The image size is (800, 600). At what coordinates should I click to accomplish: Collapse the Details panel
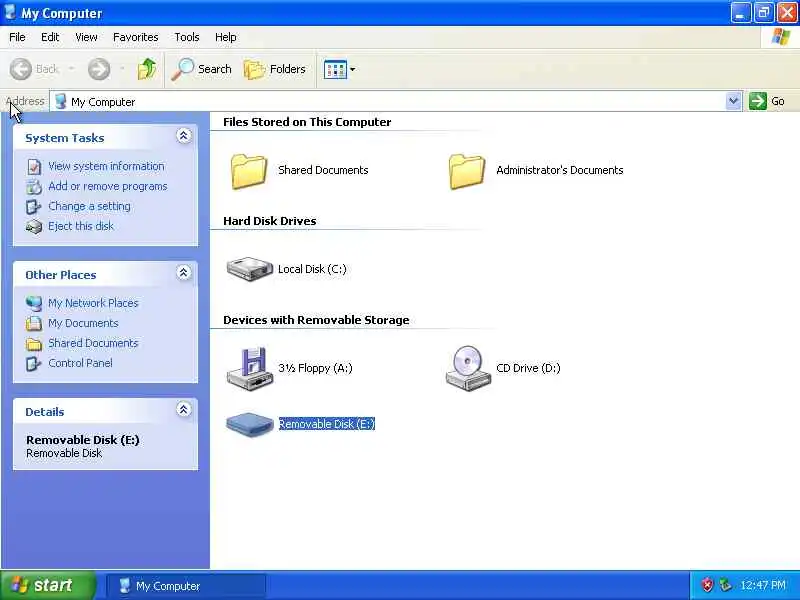(x=184, y=409)
